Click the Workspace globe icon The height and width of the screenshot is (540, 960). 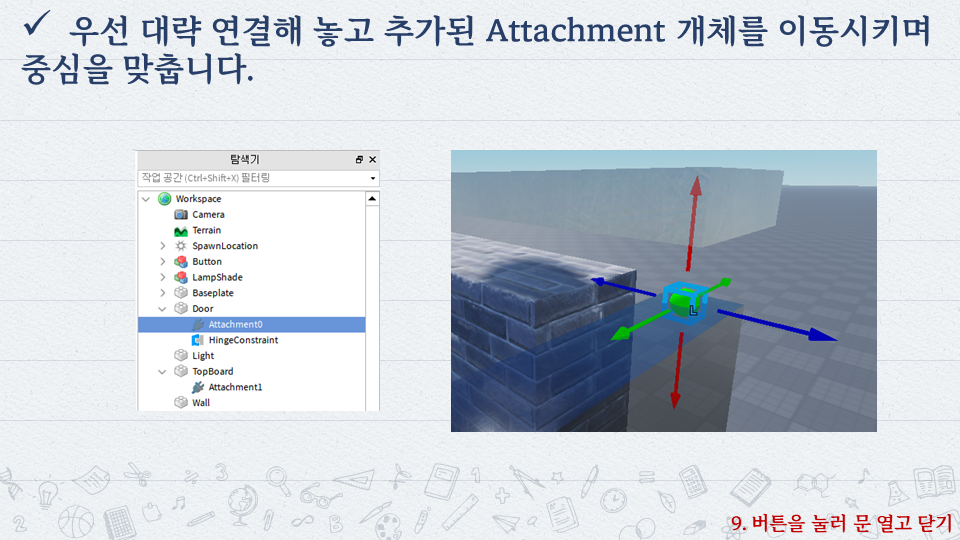pos(165,198)
